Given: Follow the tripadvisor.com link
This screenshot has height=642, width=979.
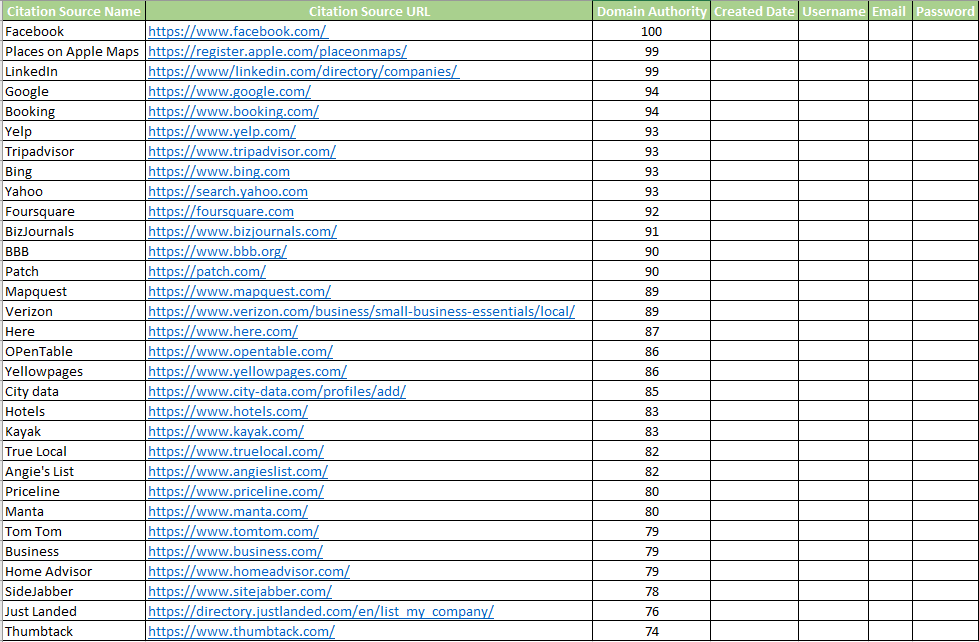Looking at the screenshot, I should tap(242, 151).
